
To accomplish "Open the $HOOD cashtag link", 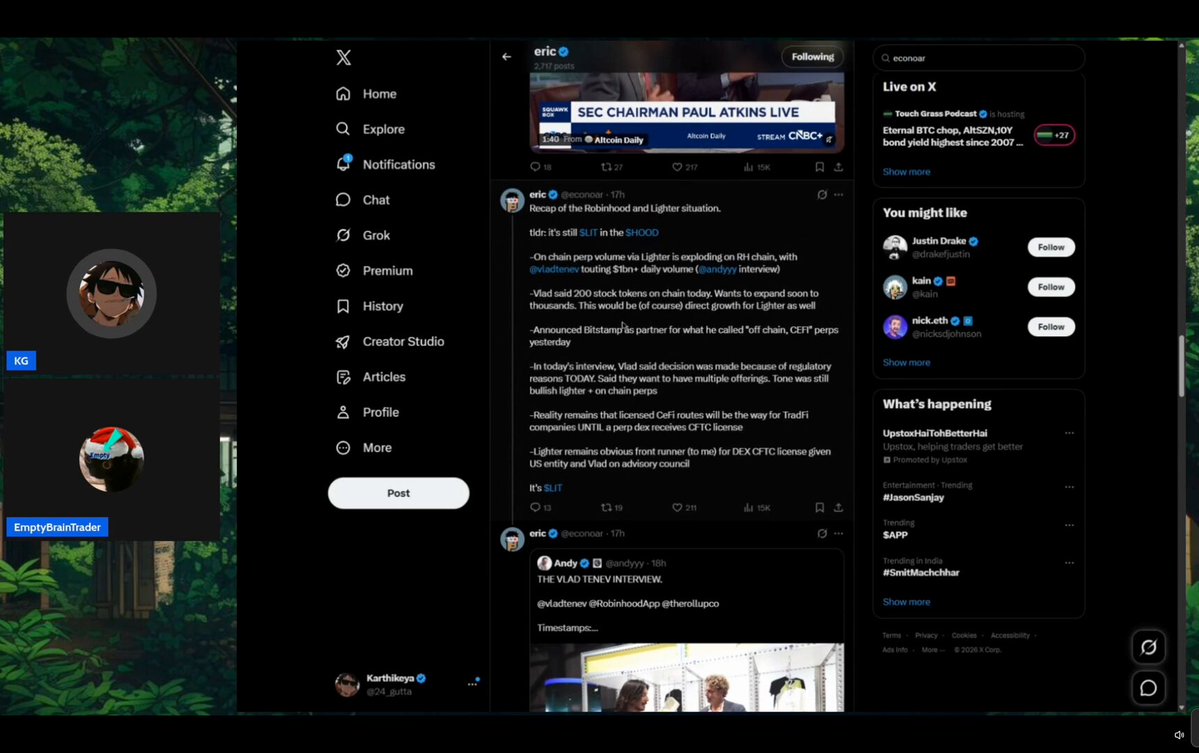I will (x=642, y=232).
